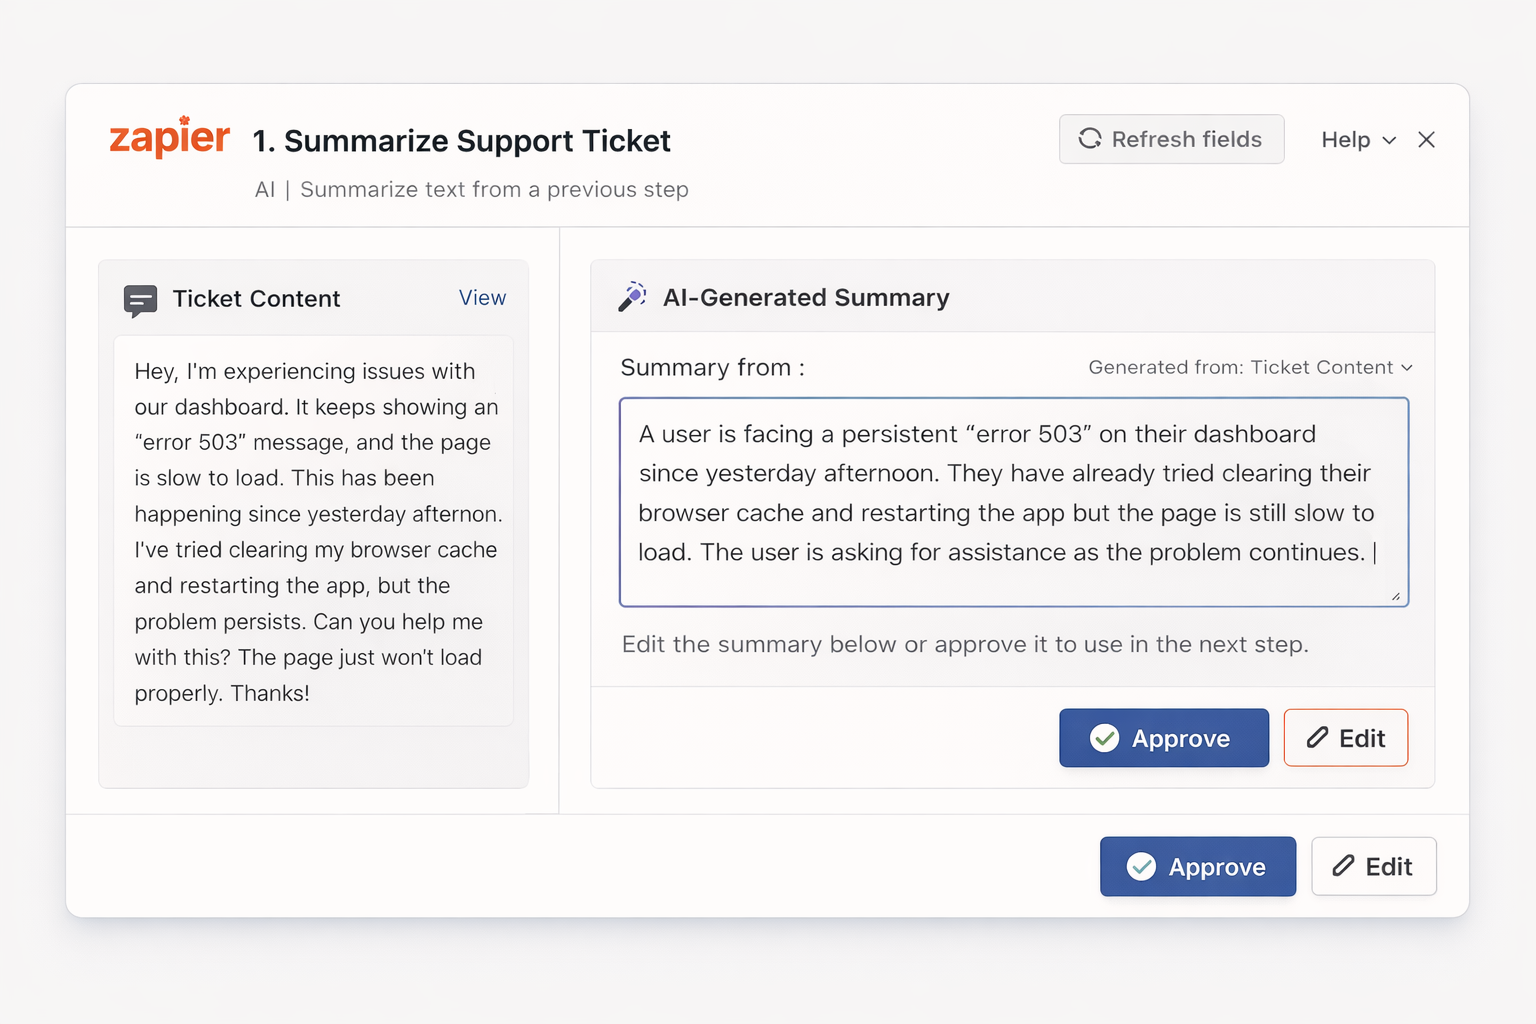Click the resize handle of the summary textarea
The width and height of the screenshot is (1536, 1024).
click(1396, 595)
